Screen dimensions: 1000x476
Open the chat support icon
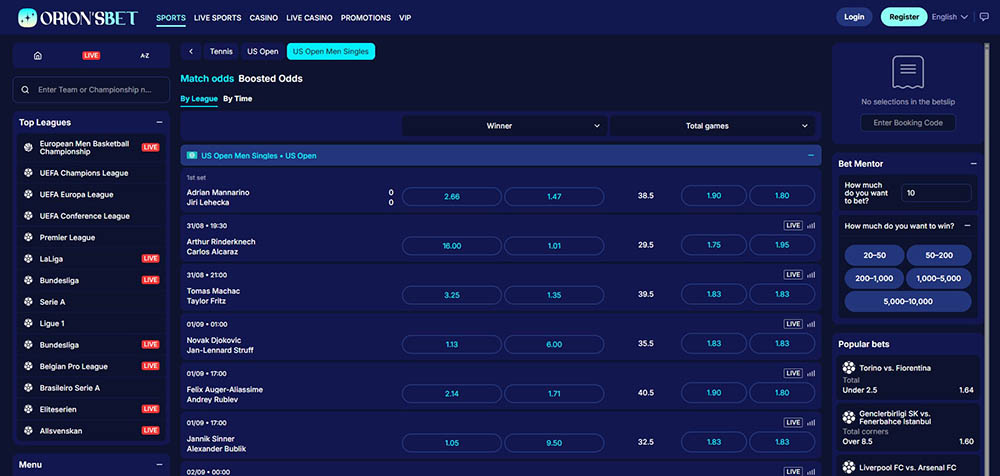coord(984,17)
